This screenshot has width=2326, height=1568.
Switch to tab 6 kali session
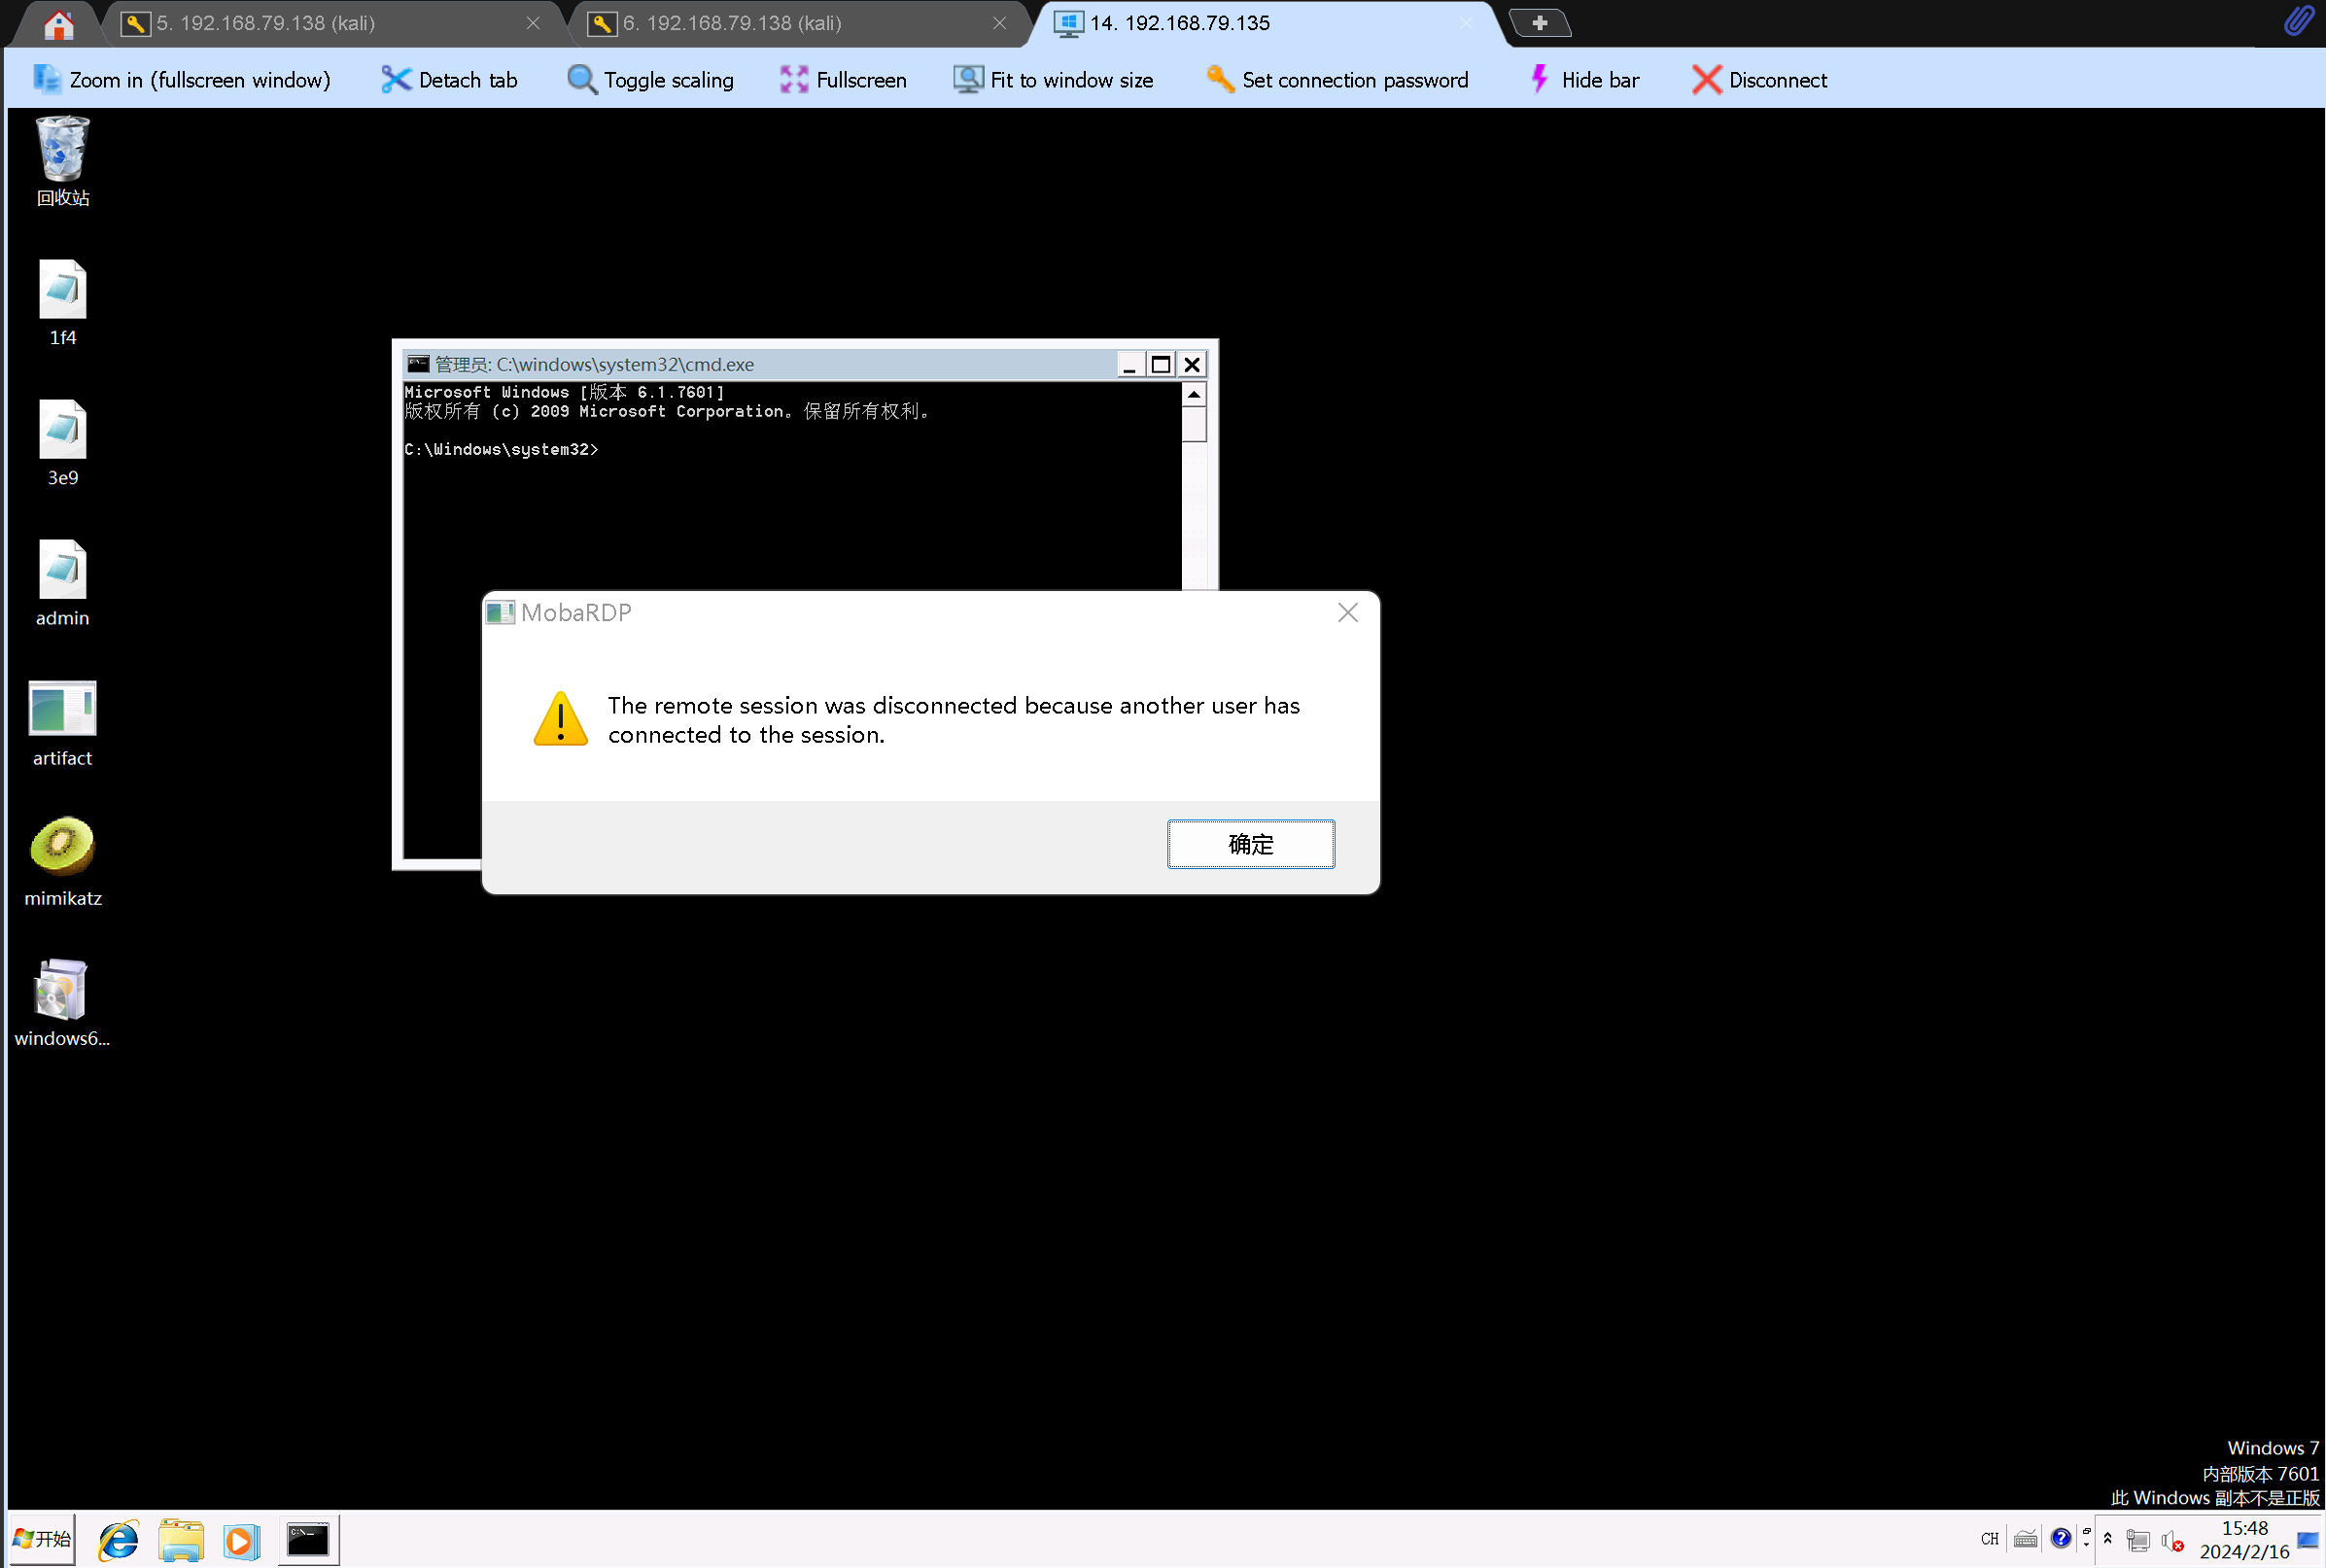point(732,23)
